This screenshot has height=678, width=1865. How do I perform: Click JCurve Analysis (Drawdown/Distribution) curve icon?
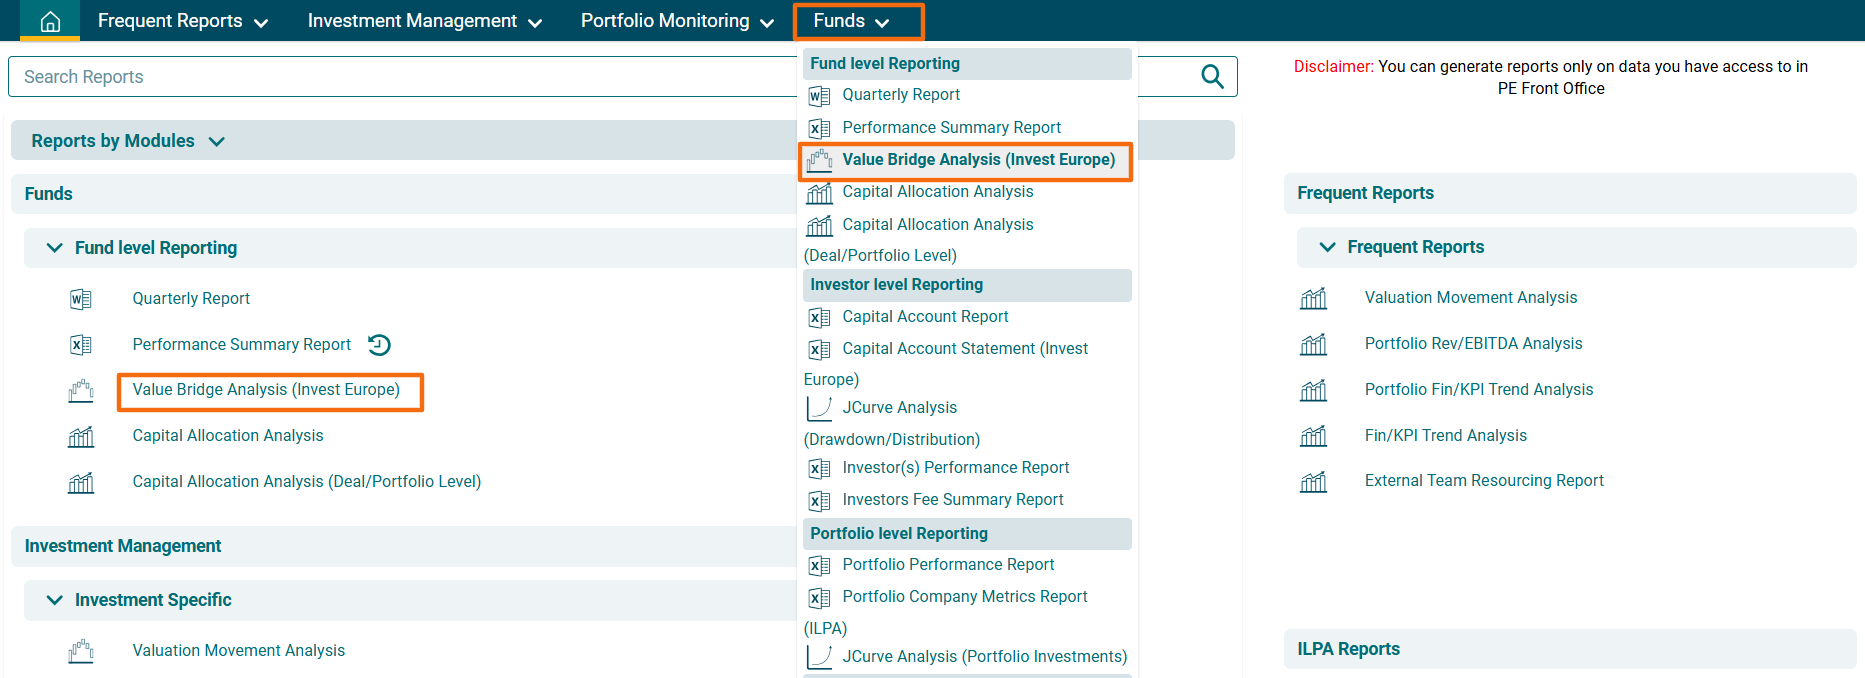point(819,408)
